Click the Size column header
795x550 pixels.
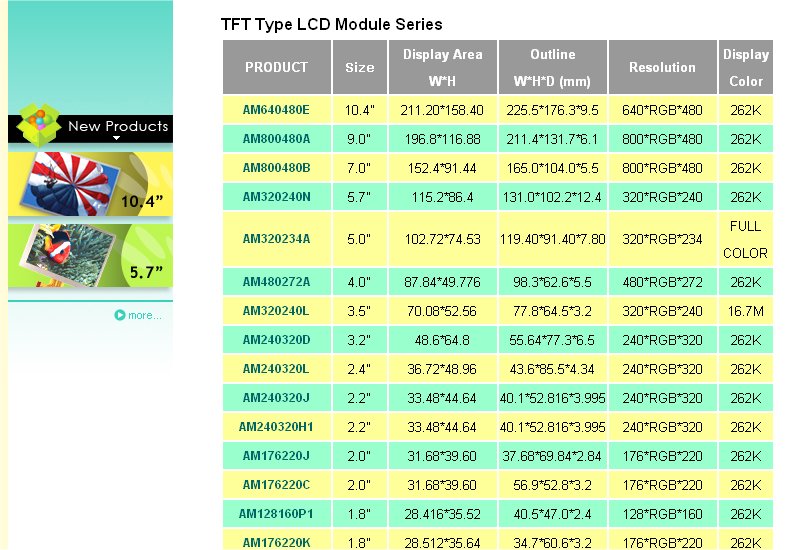tap(360, 67)
